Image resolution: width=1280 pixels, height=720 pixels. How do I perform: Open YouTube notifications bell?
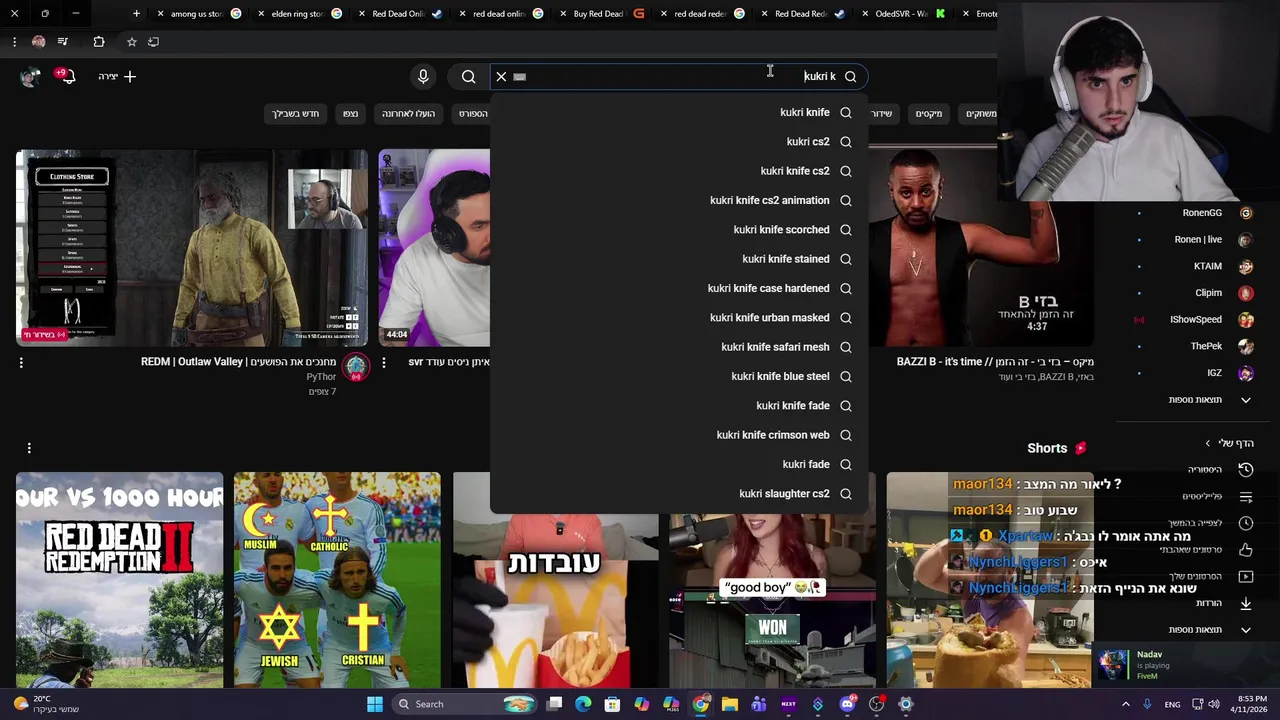(x=67, y=76)
